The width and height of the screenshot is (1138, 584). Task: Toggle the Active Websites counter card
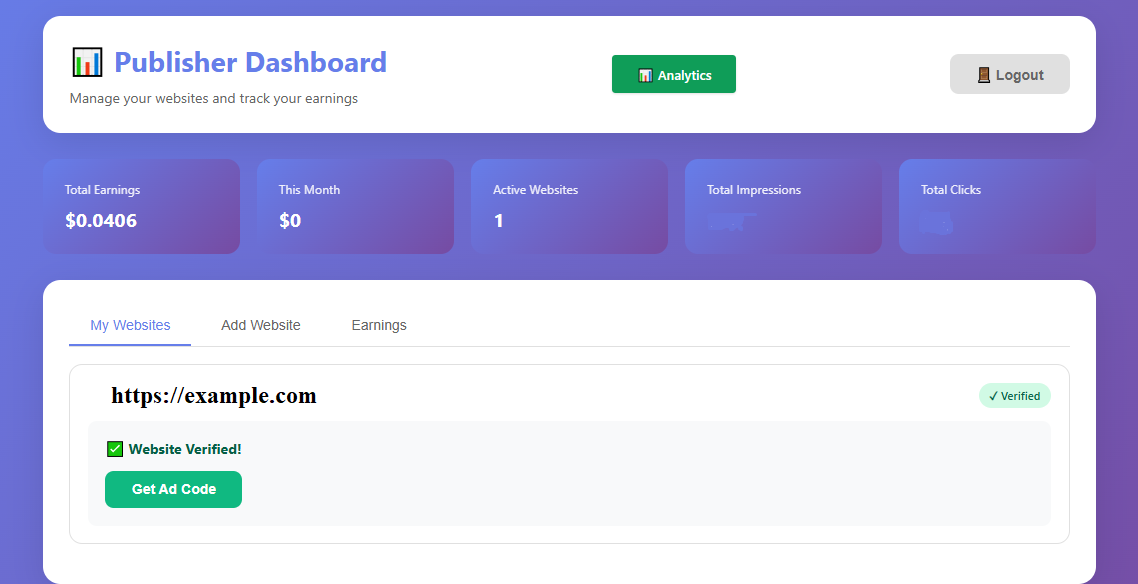[569, 206]
